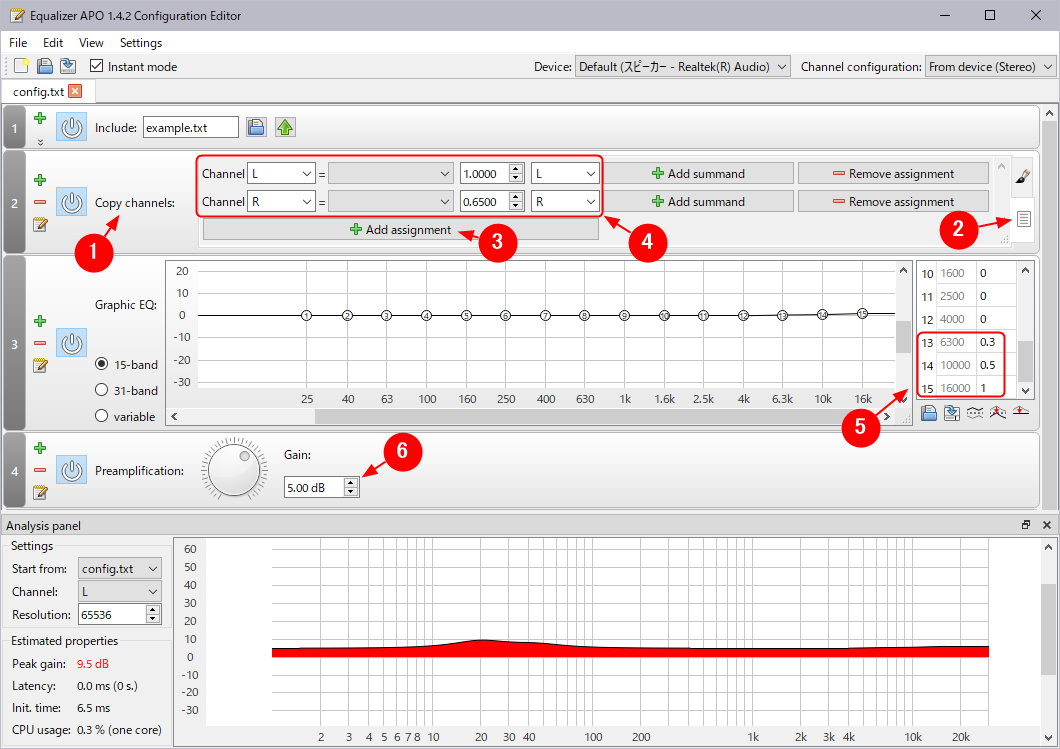Open the Settings menu

coord(140,43)
